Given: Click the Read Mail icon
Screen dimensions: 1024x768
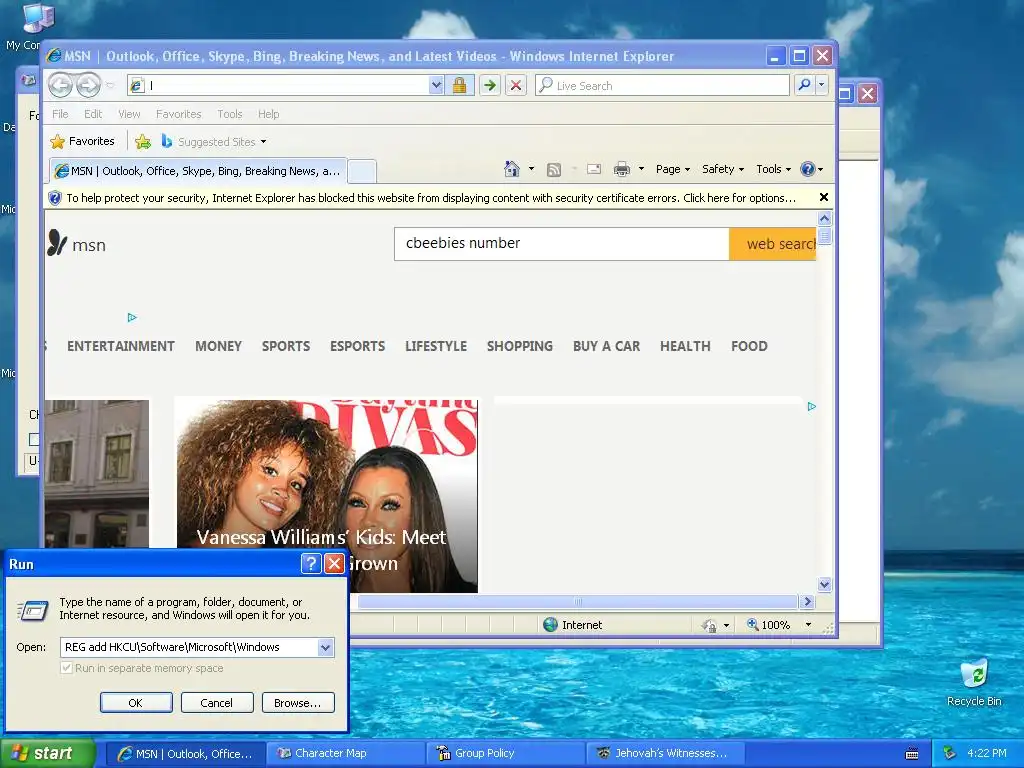Looking at the screenshot, I should point(594,169).
